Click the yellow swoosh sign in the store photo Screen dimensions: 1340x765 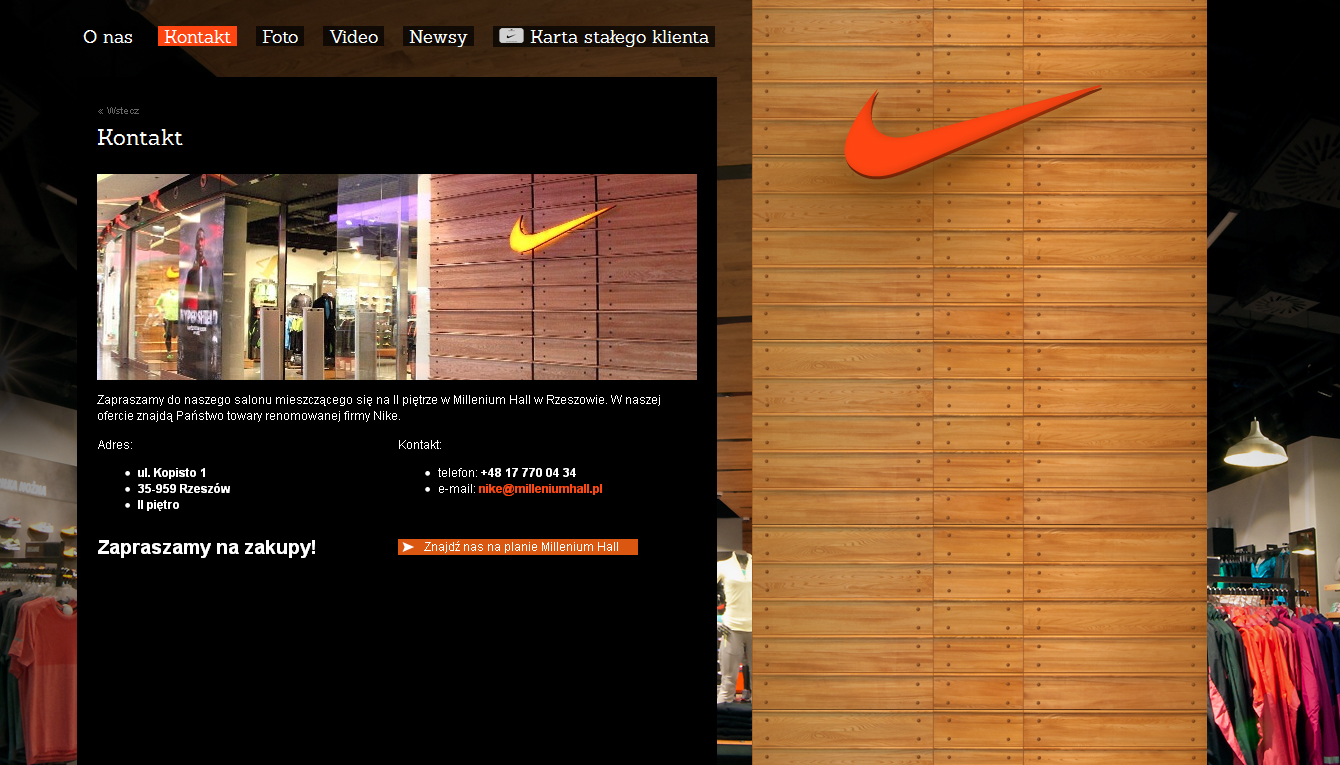click(x=558, y=230)
